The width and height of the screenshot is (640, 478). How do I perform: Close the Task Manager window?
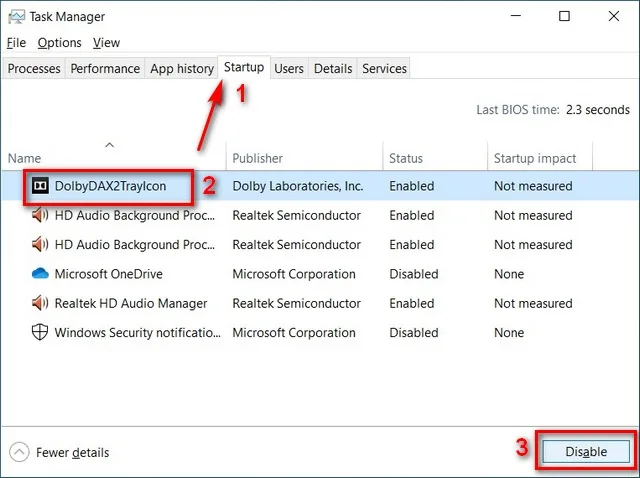click(613, 16)
